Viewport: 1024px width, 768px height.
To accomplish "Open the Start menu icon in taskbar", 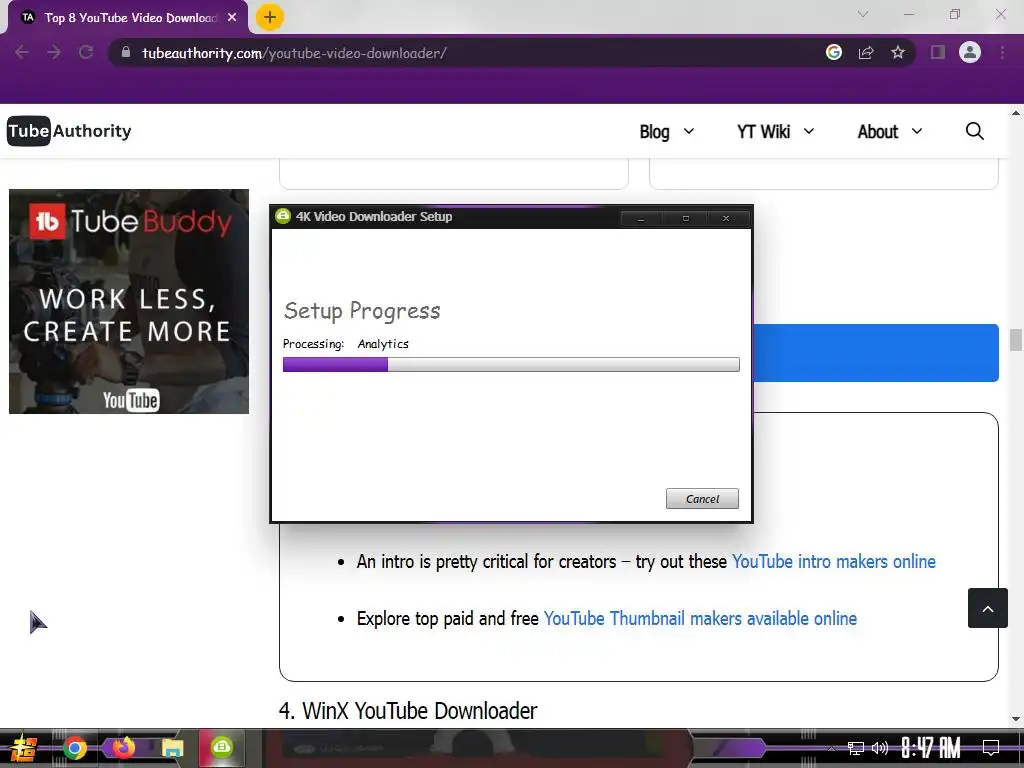I will point(23,748).
